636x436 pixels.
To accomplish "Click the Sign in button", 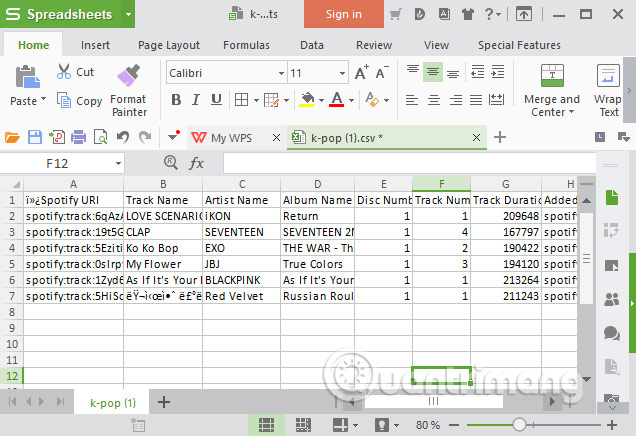I will click(343, 14).
